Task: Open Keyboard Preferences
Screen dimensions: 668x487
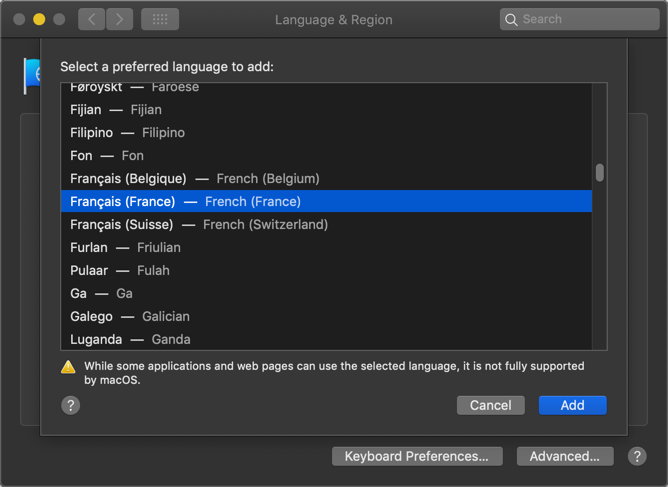Action: (416, 456)
